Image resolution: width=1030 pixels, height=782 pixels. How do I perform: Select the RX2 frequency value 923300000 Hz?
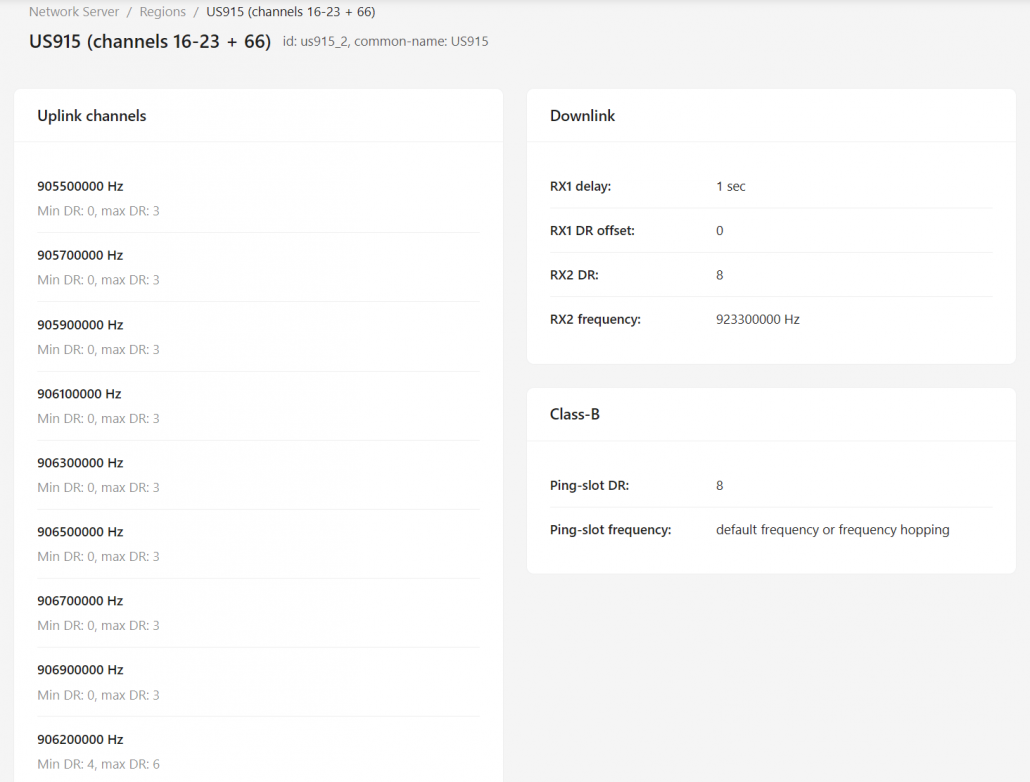(x=757, y=320)
